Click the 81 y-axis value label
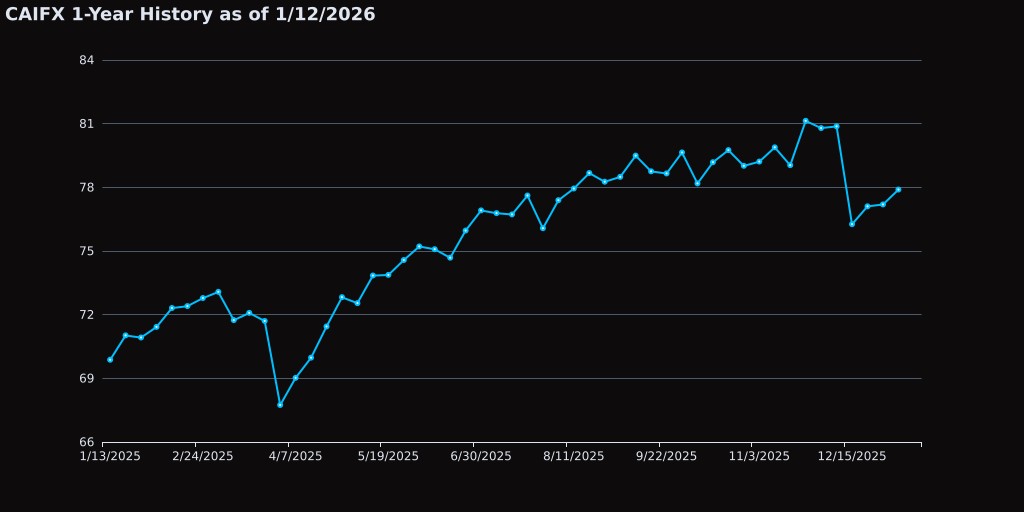The height and width of the screenshot is (512, 1024). (x=86, y=124)
